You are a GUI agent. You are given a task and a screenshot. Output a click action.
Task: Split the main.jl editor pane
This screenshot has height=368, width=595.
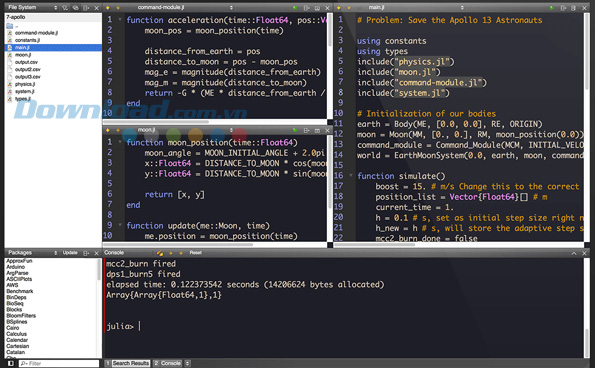tap(564, 8)
